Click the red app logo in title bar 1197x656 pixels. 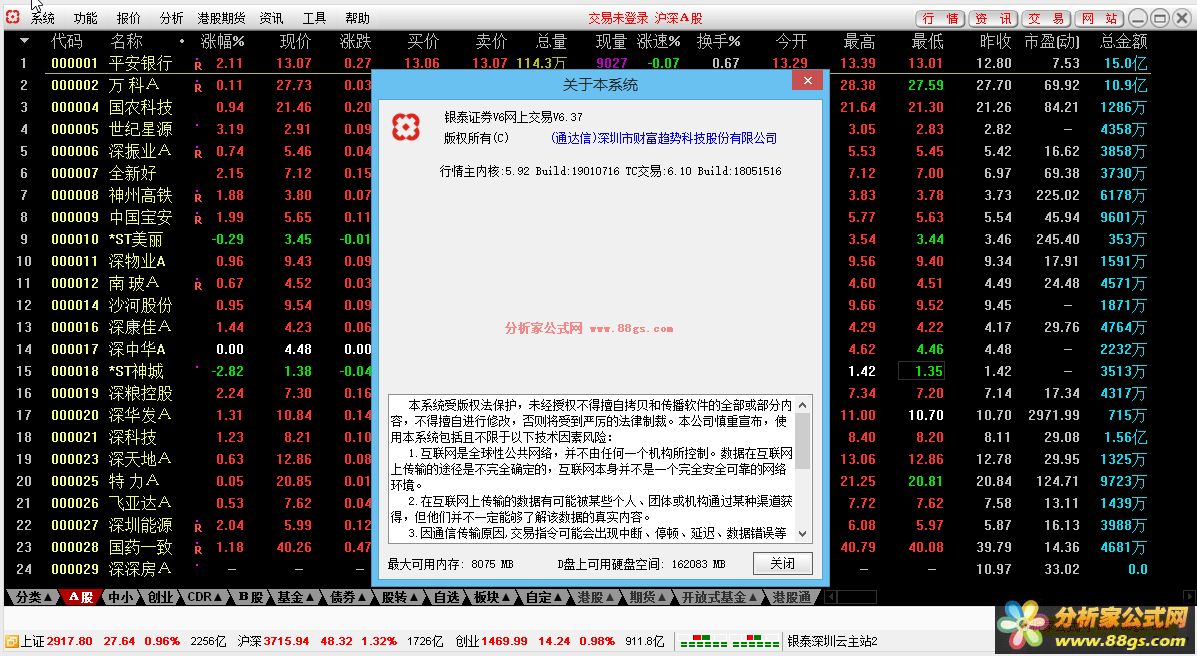coord(12,17)
